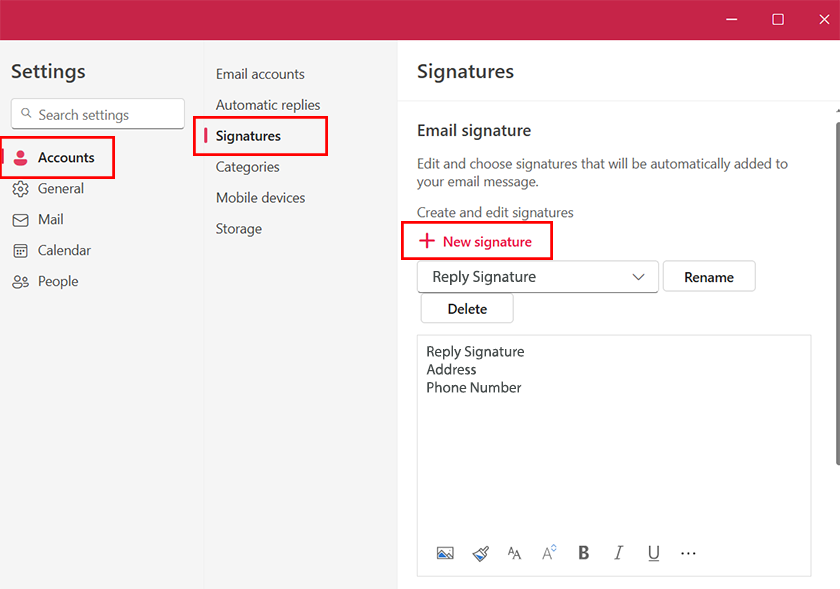Open the Accounts settings category
This screenshot has height=589, width=840.
(66, 158)
